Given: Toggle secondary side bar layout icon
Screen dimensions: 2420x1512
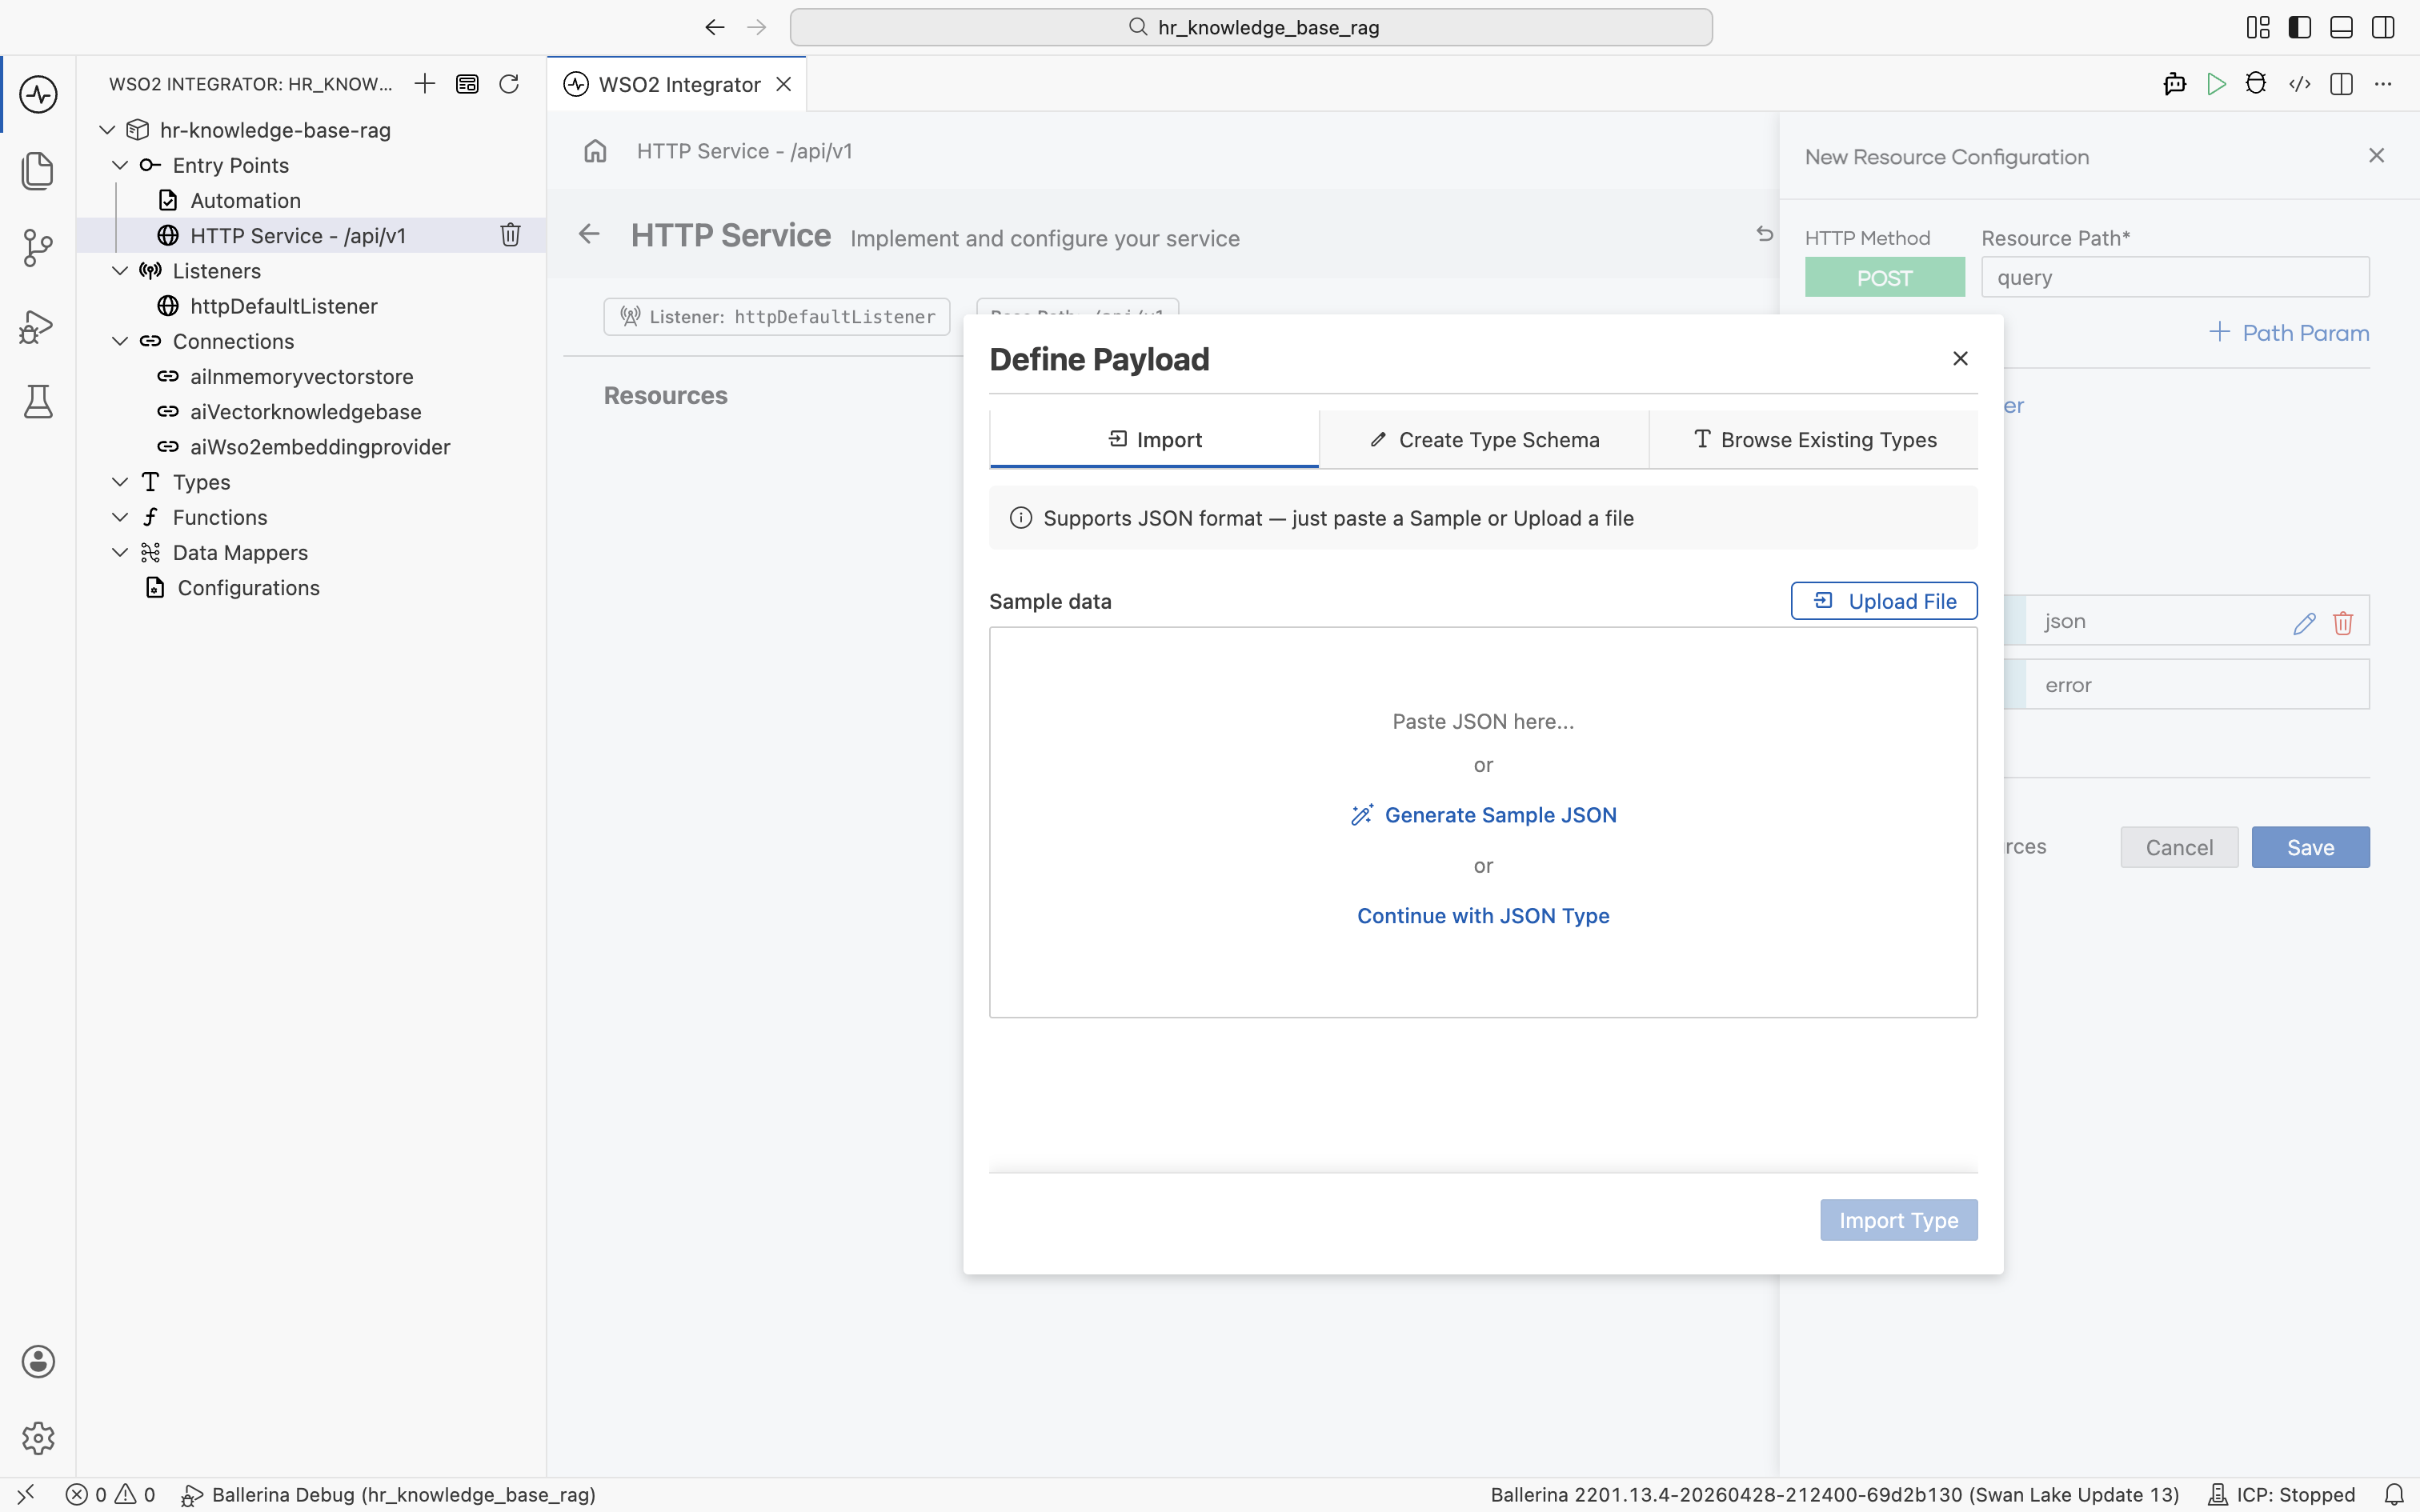Looking at the screenshot, I should pos(2383,27).
